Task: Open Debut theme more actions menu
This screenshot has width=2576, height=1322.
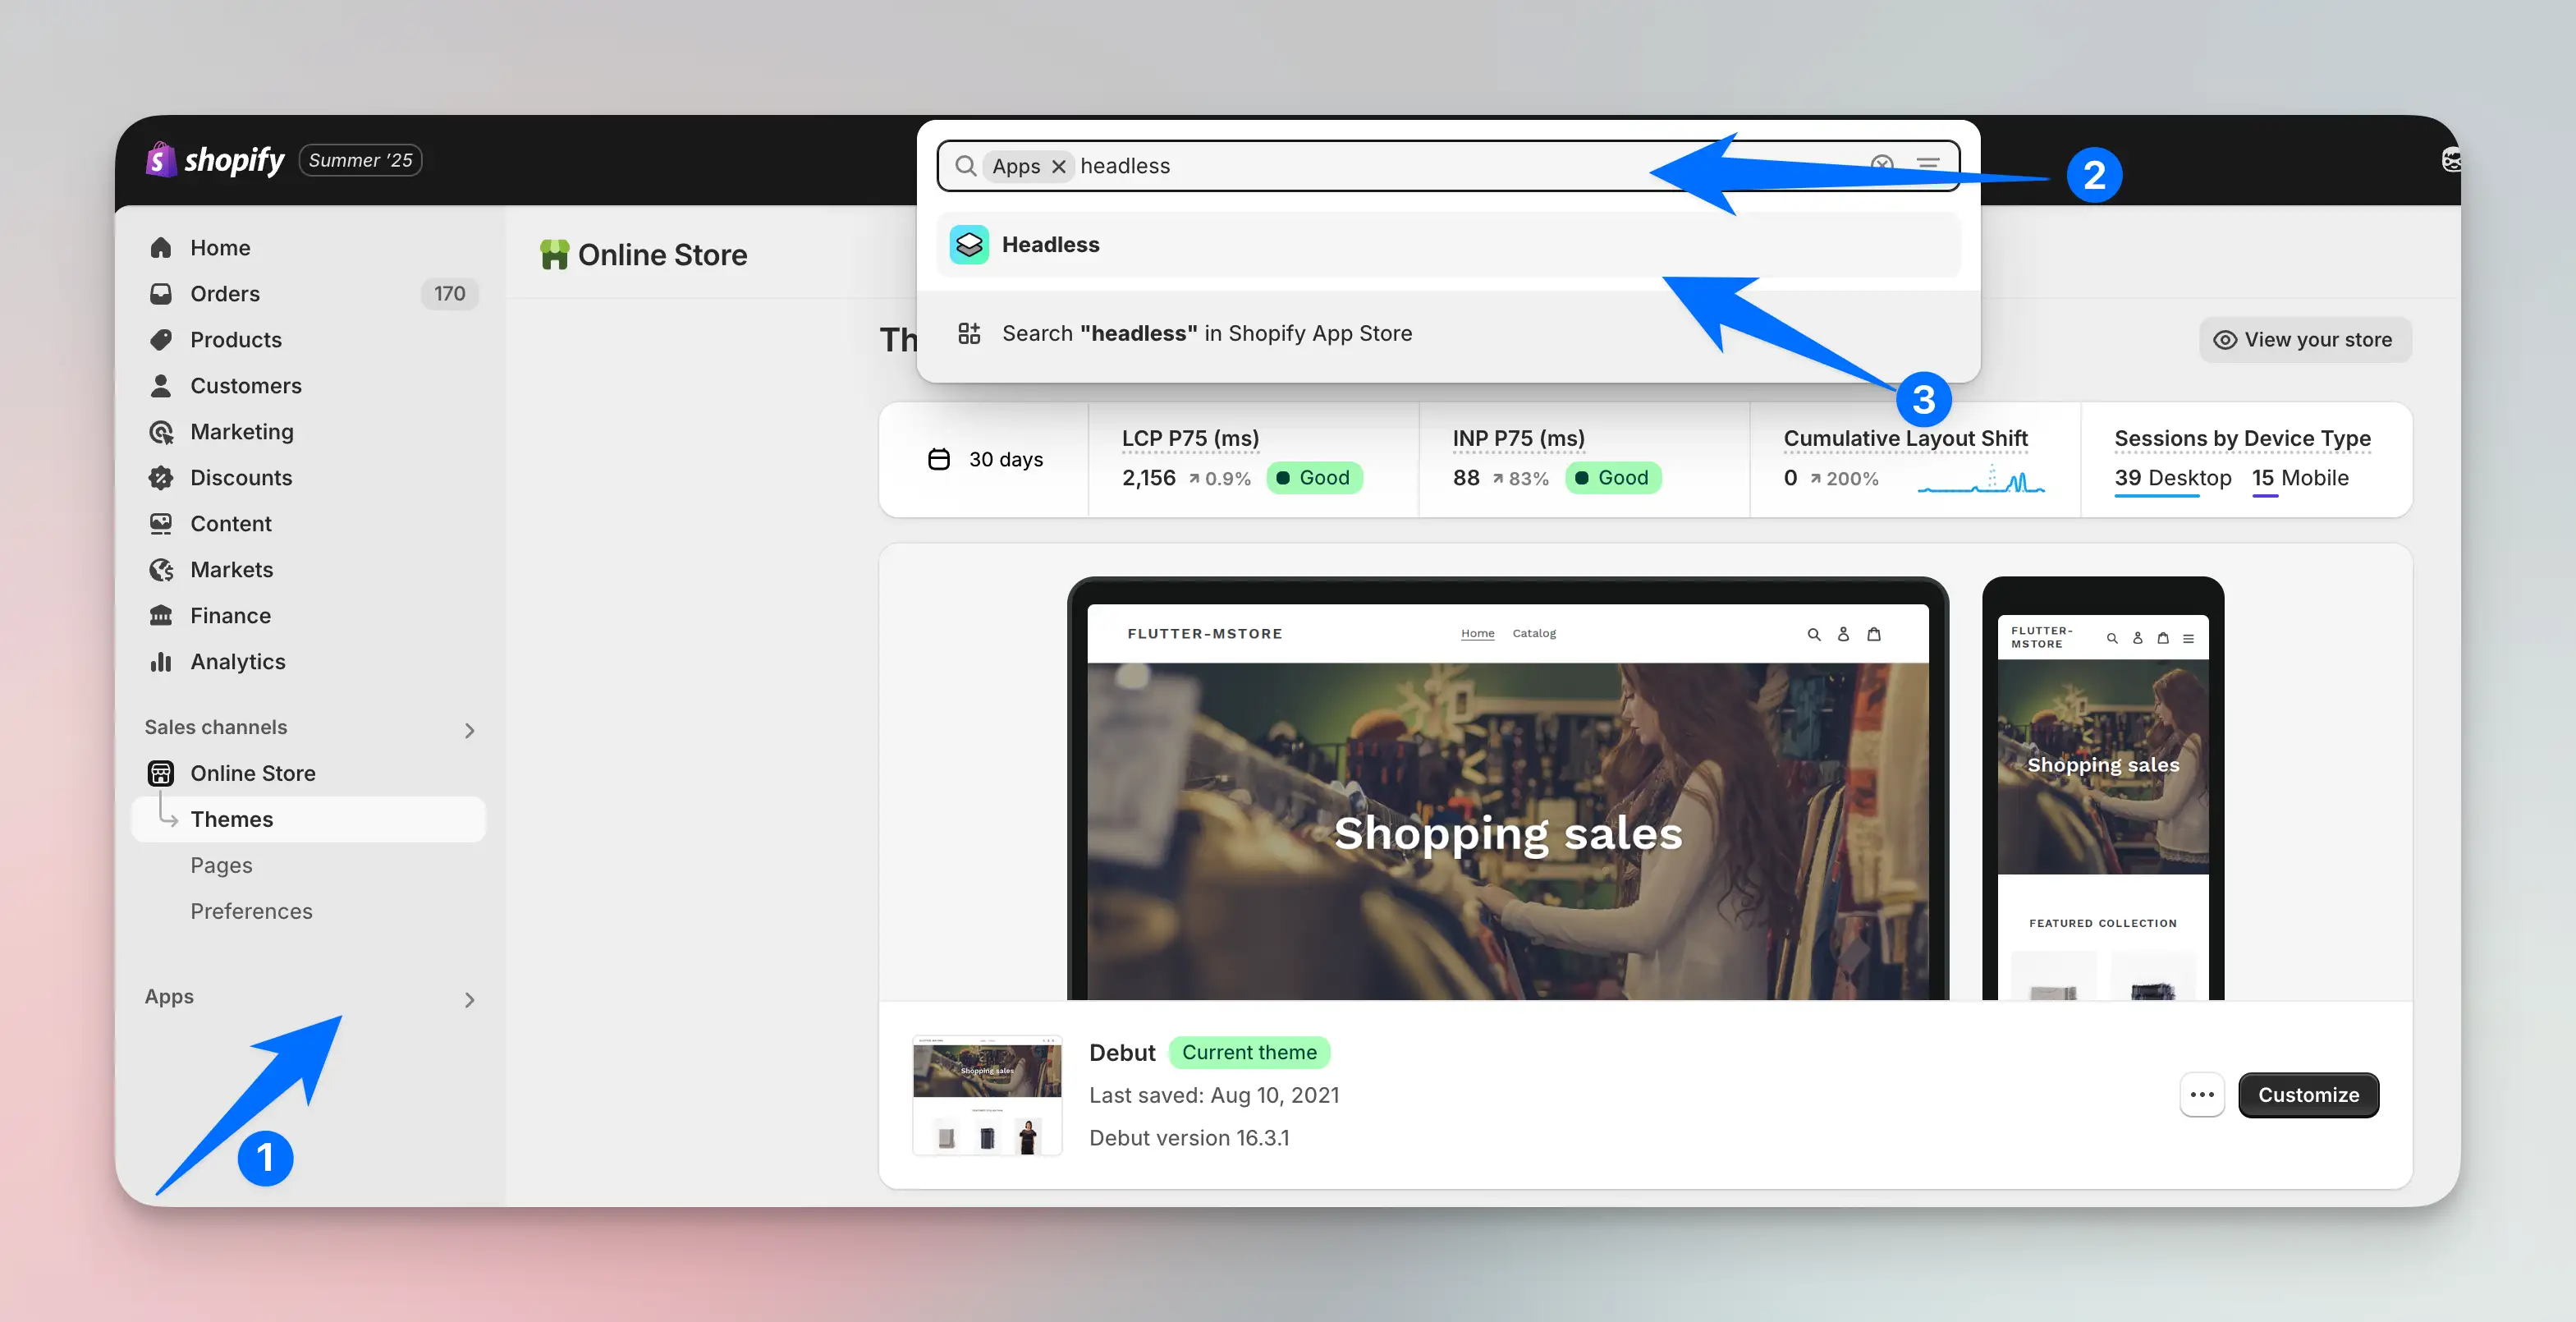Action: pos(2201,1095)
